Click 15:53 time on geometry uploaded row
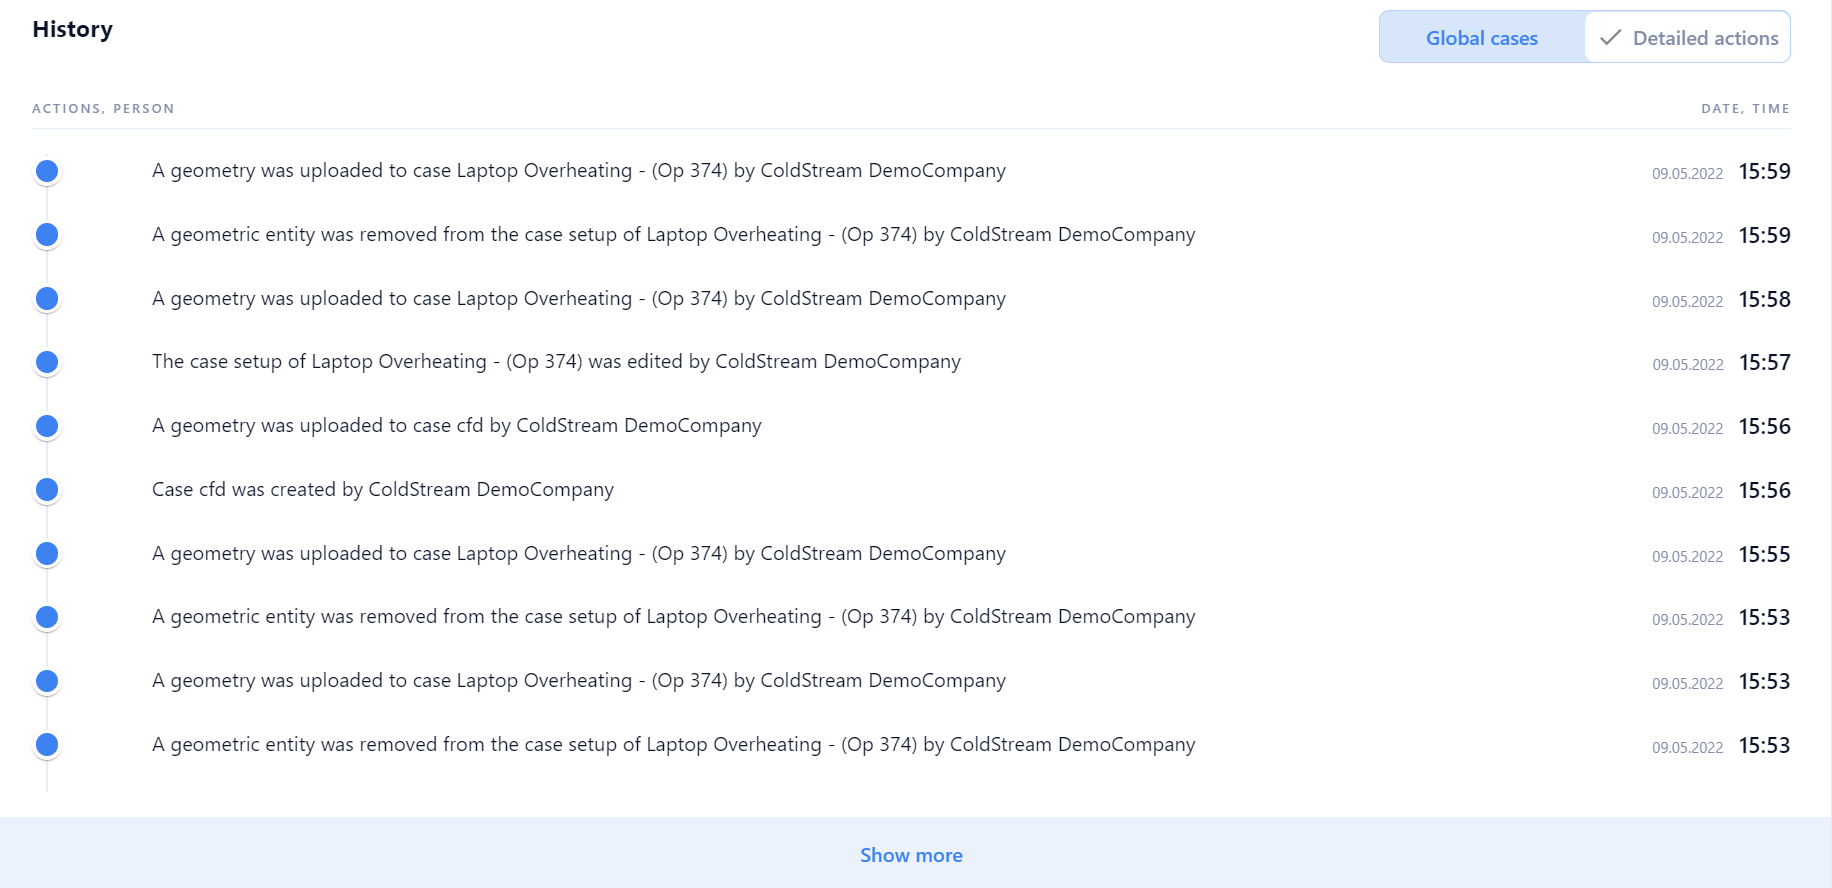Screen dimensions: 1832x888 [1764, 681]
